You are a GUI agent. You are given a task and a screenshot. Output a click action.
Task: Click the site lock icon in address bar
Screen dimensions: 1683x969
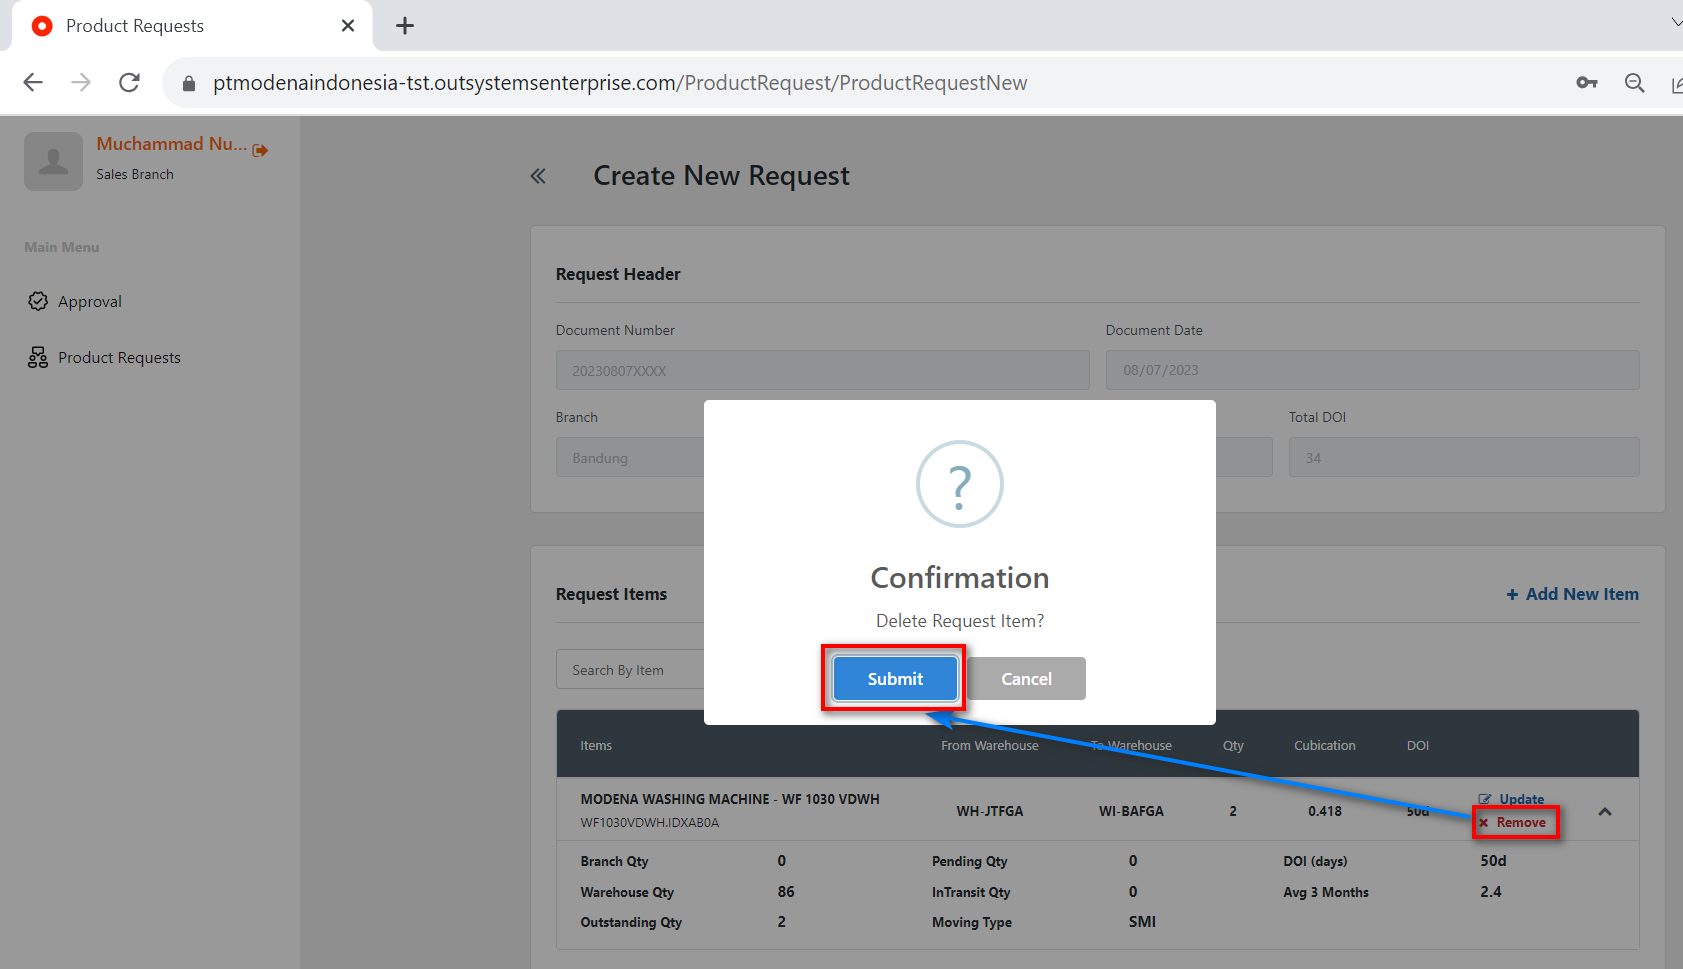(189, 84)
